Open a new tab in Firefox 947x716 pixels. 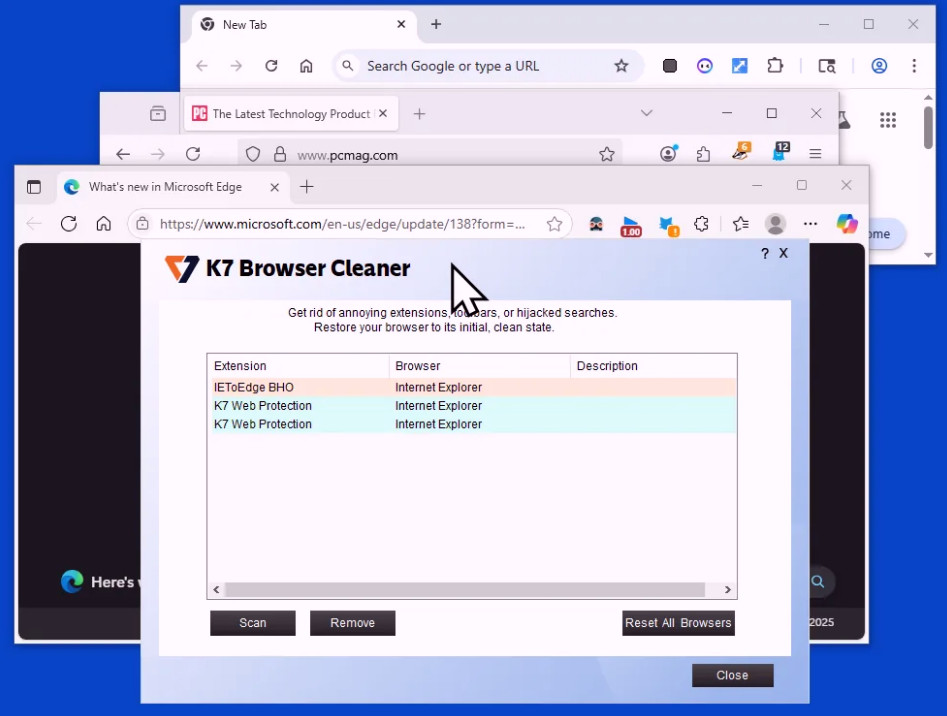coord(419,113)
